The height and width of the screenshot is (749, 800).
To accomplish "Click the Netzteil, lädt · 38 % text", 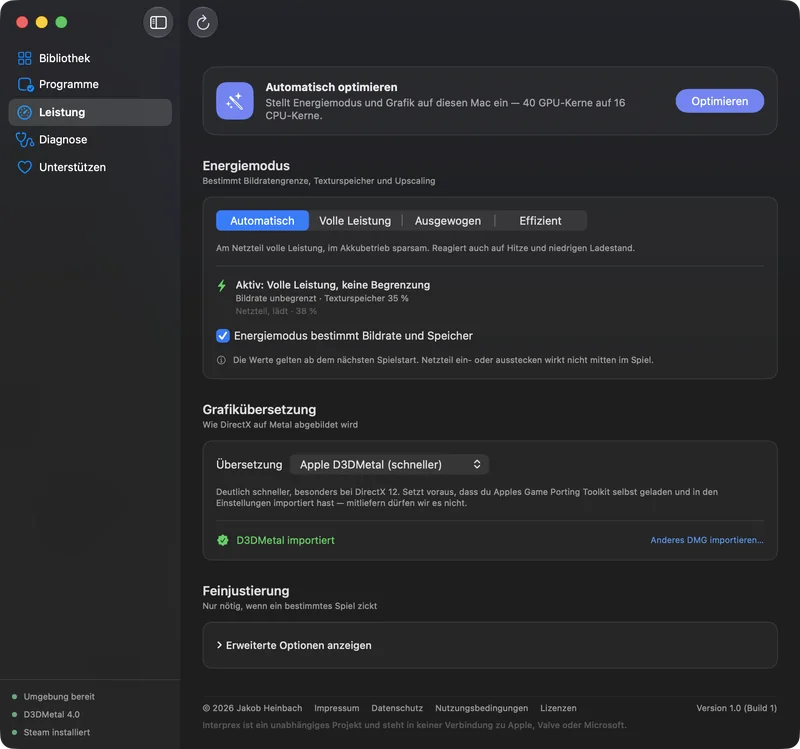I will click(276, 311).
